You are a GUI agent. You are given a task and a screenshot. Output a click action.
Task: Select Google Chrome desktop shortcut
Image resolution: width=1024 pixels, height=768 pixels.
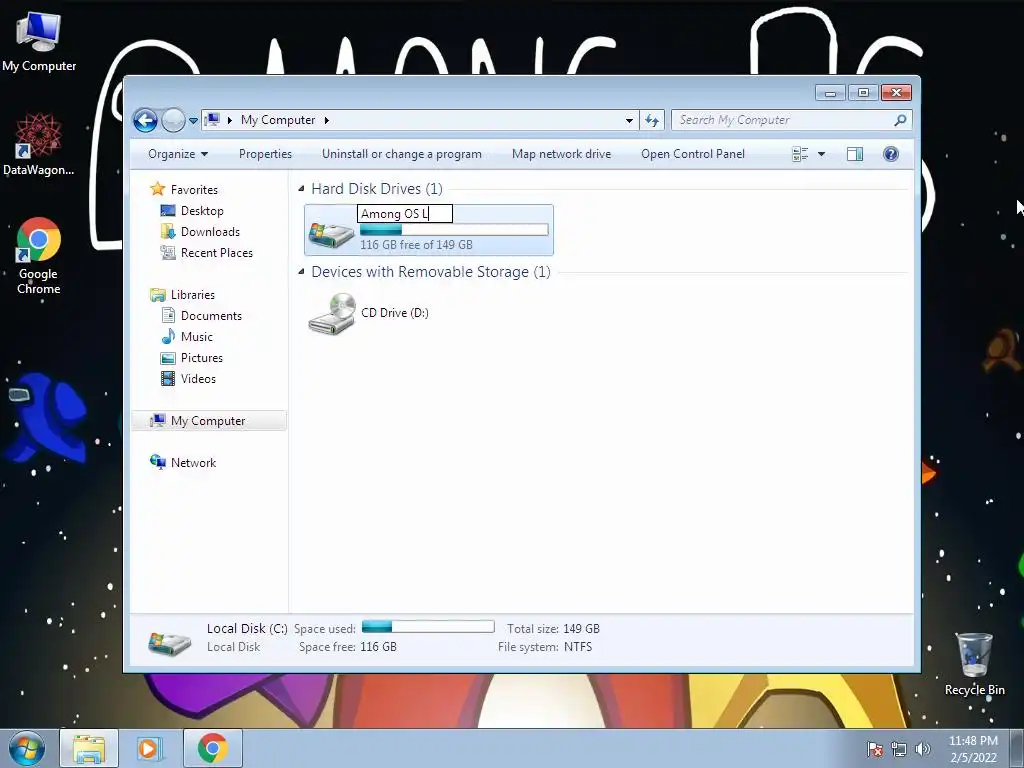tap(39, 256)
